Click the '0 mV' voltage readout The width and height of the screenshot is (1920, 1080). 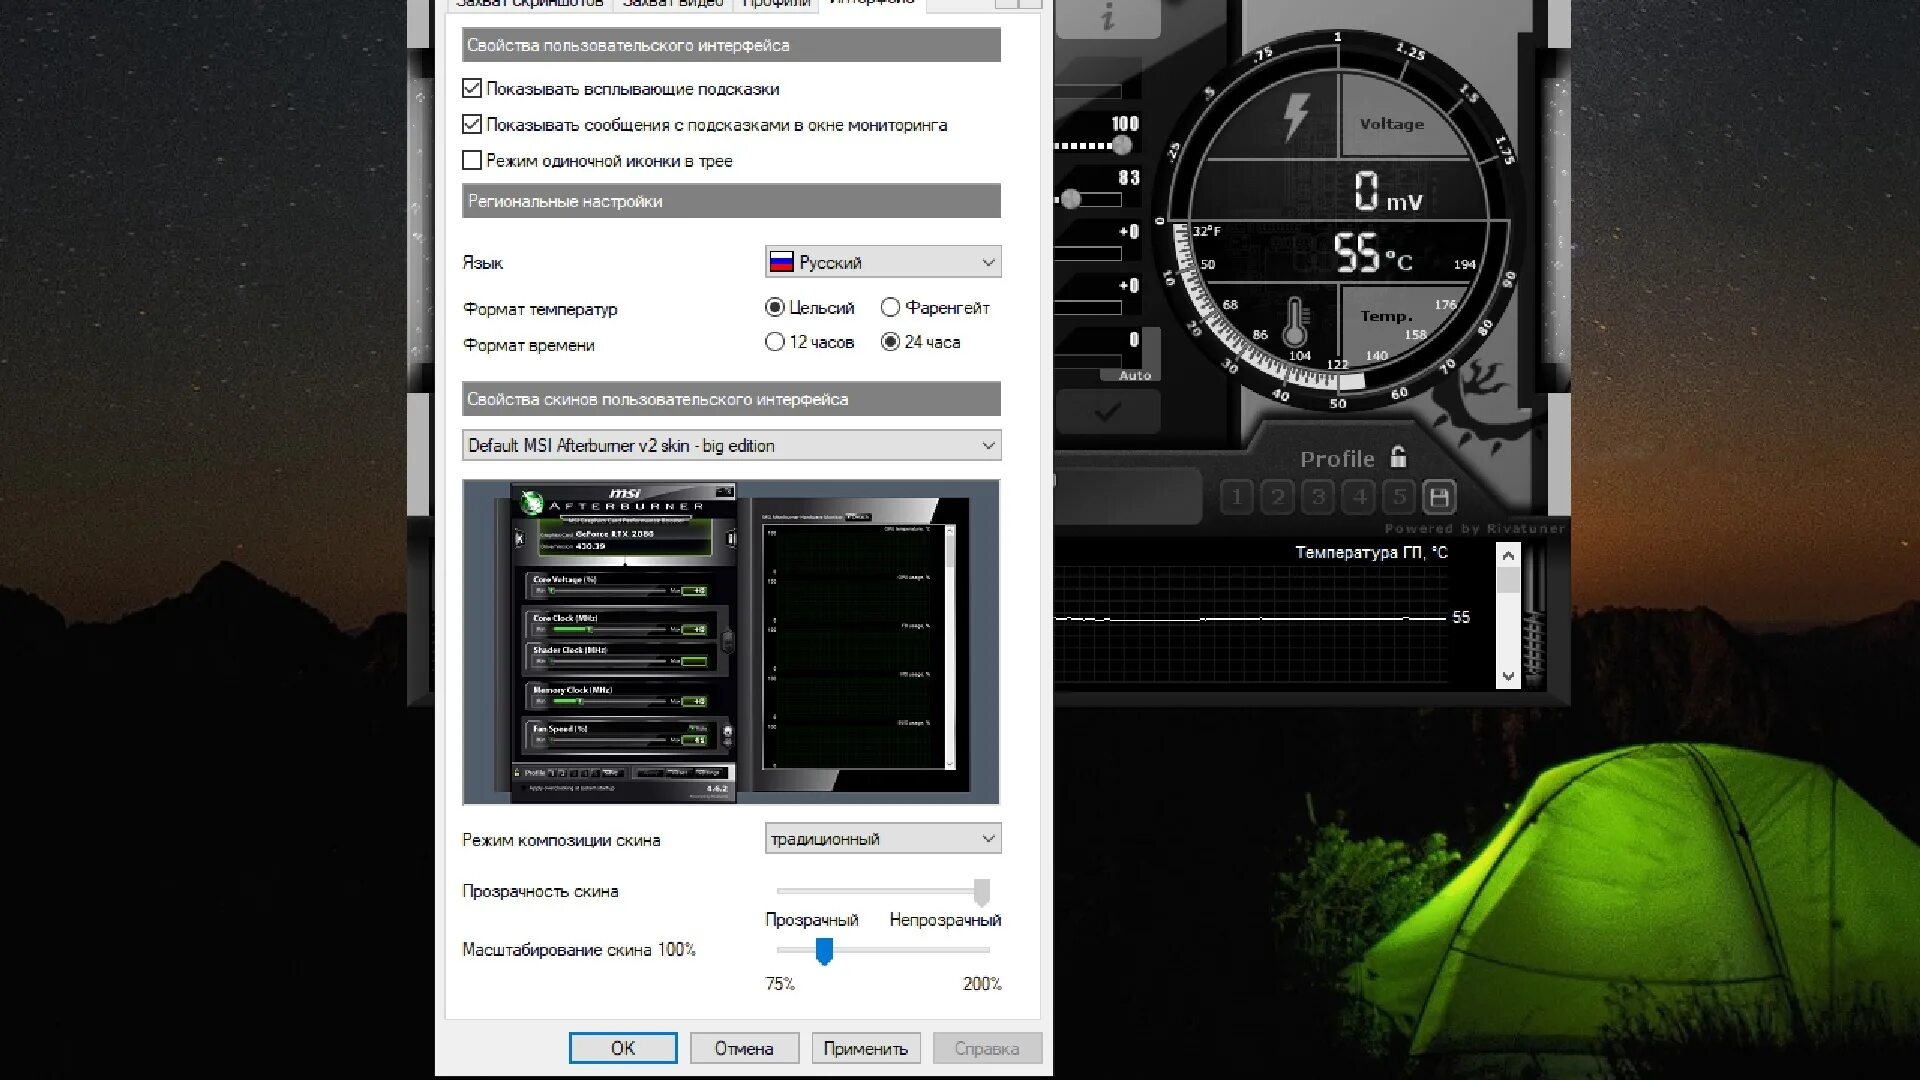coord(1388,192)
